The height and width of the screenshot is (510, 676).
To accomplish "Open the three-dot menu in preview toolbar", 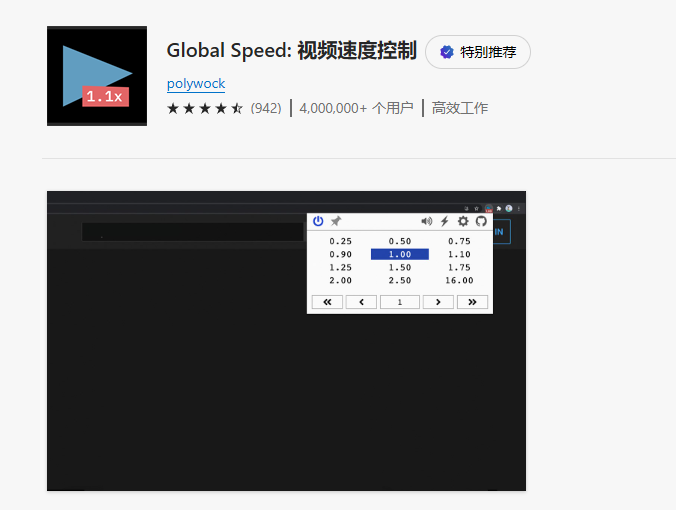I will pos(519,209).
